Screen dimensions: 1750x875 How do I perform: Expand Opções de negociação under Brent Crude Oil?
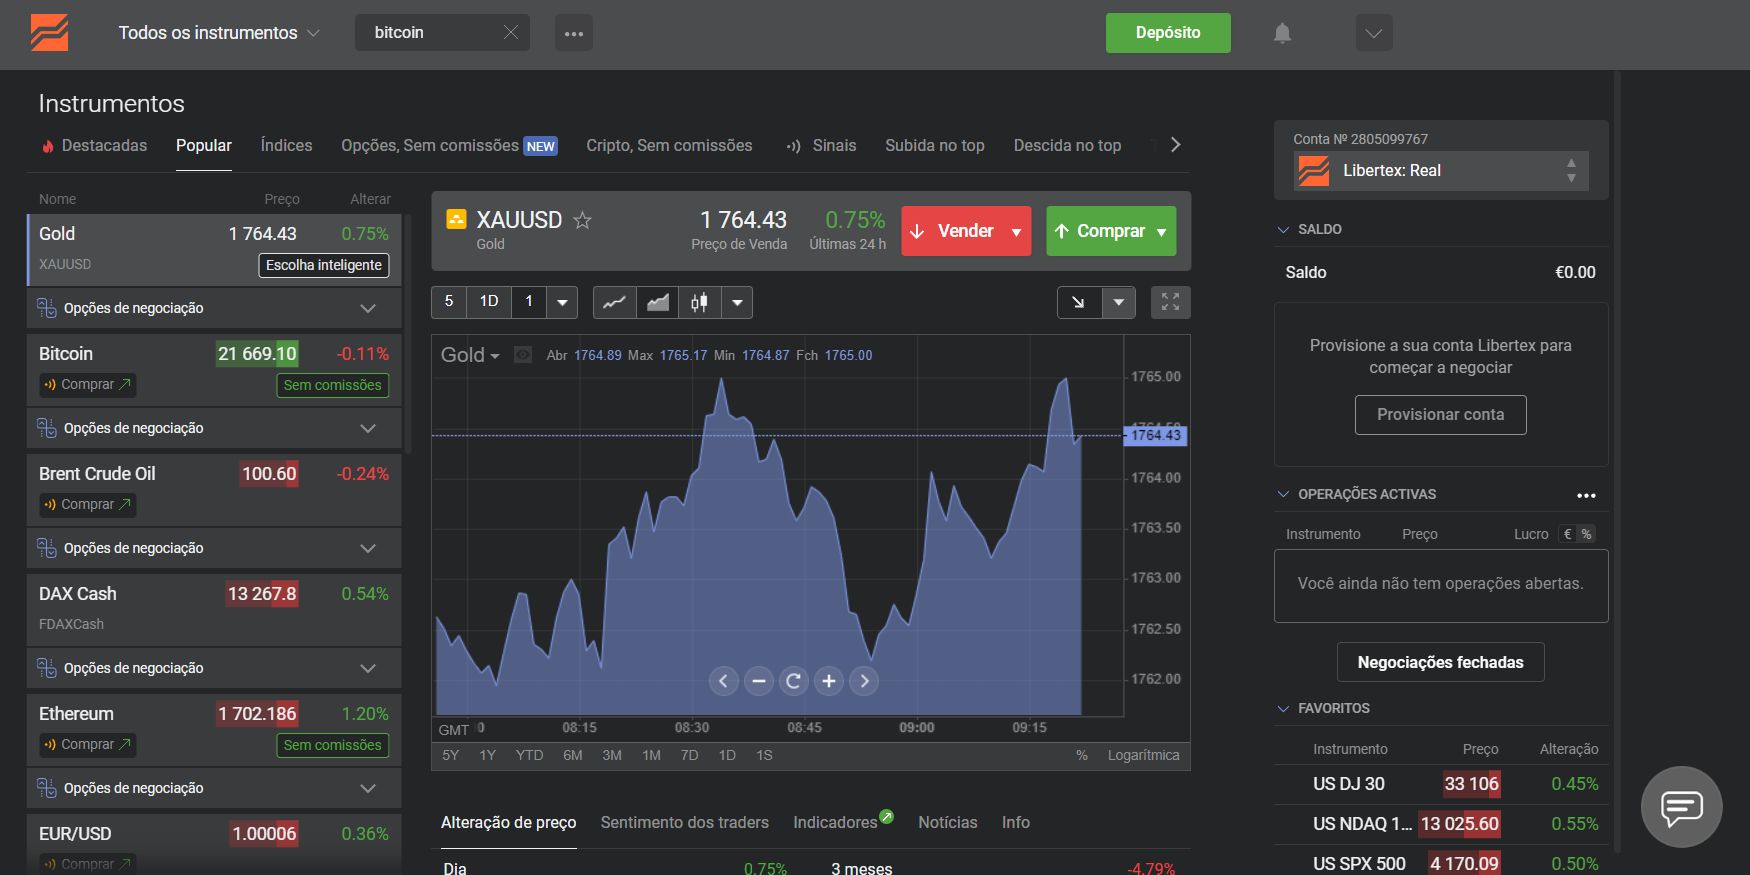pyautogui.click(x=214, y=548)
